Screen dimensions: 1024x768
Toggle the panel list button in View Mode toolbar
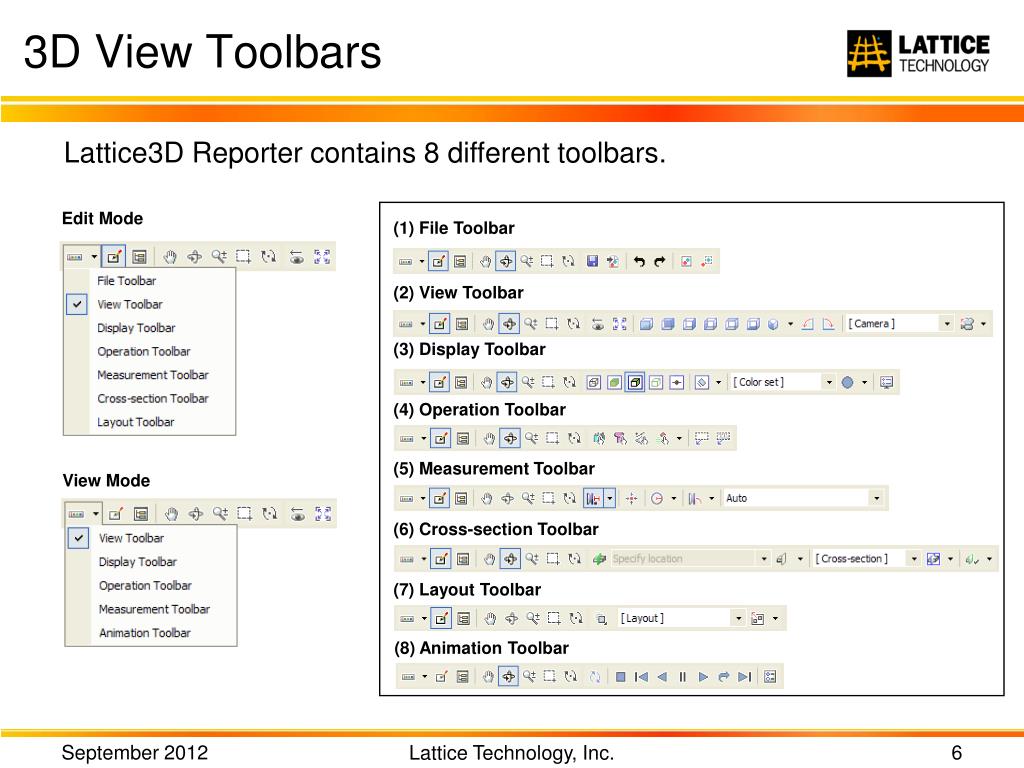coord(140,514)
